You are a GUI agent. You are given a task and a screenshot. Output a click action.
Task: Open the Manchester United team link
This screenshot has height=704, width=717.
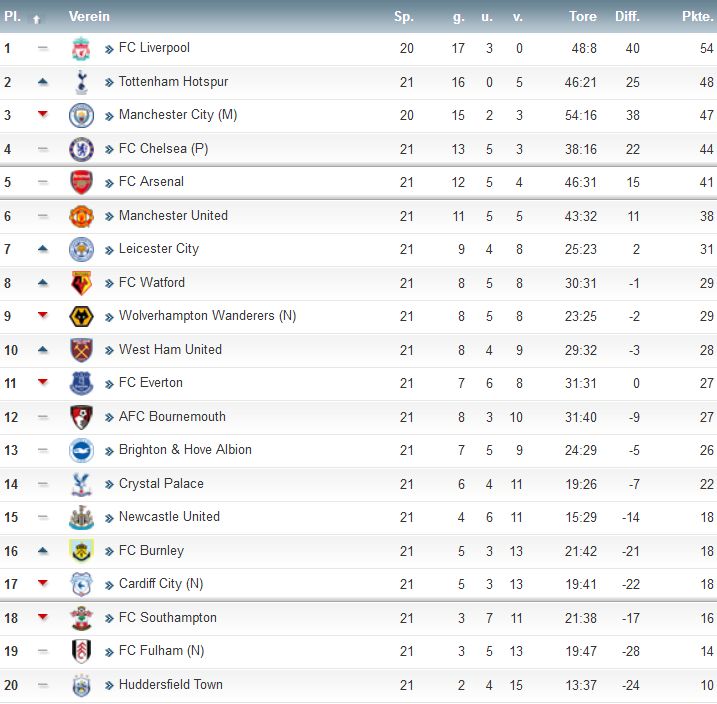(x=173, y=215)
